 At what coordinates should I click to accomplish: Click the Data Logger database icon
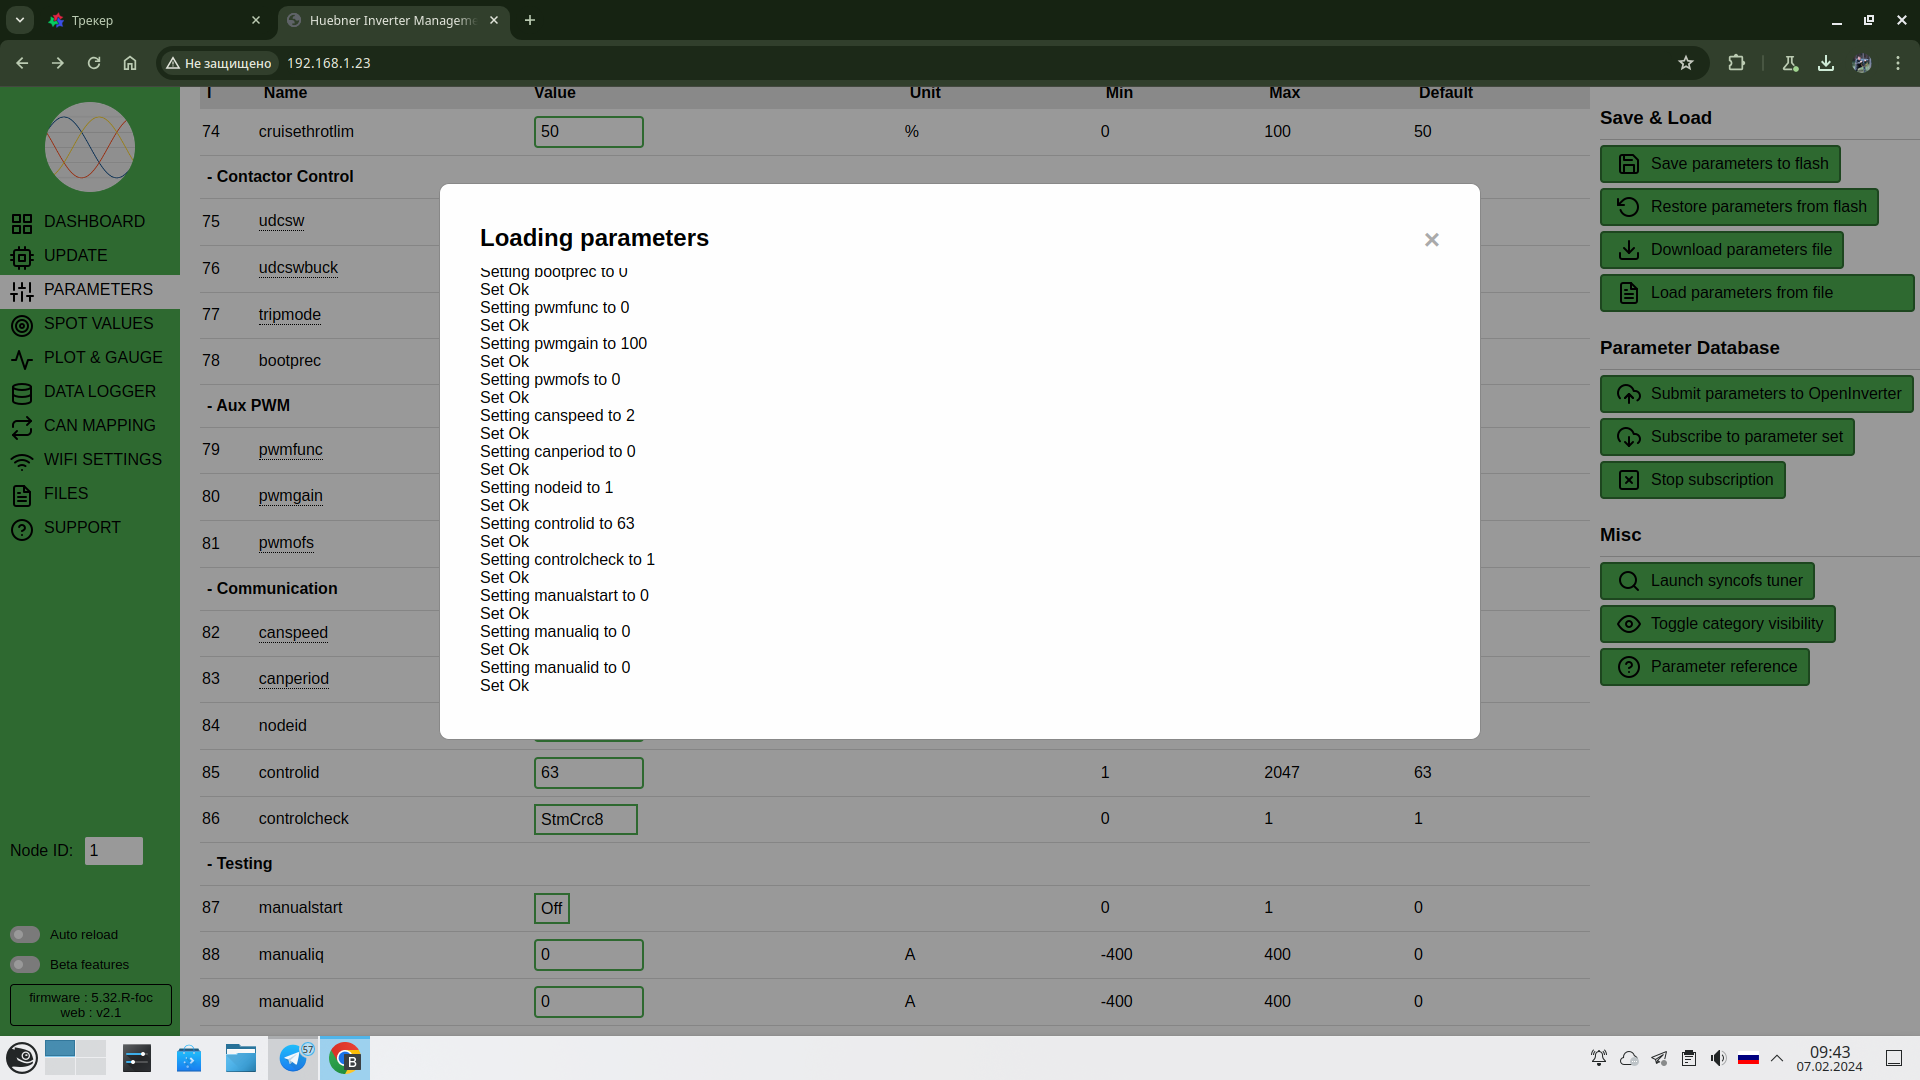[22, 393]
